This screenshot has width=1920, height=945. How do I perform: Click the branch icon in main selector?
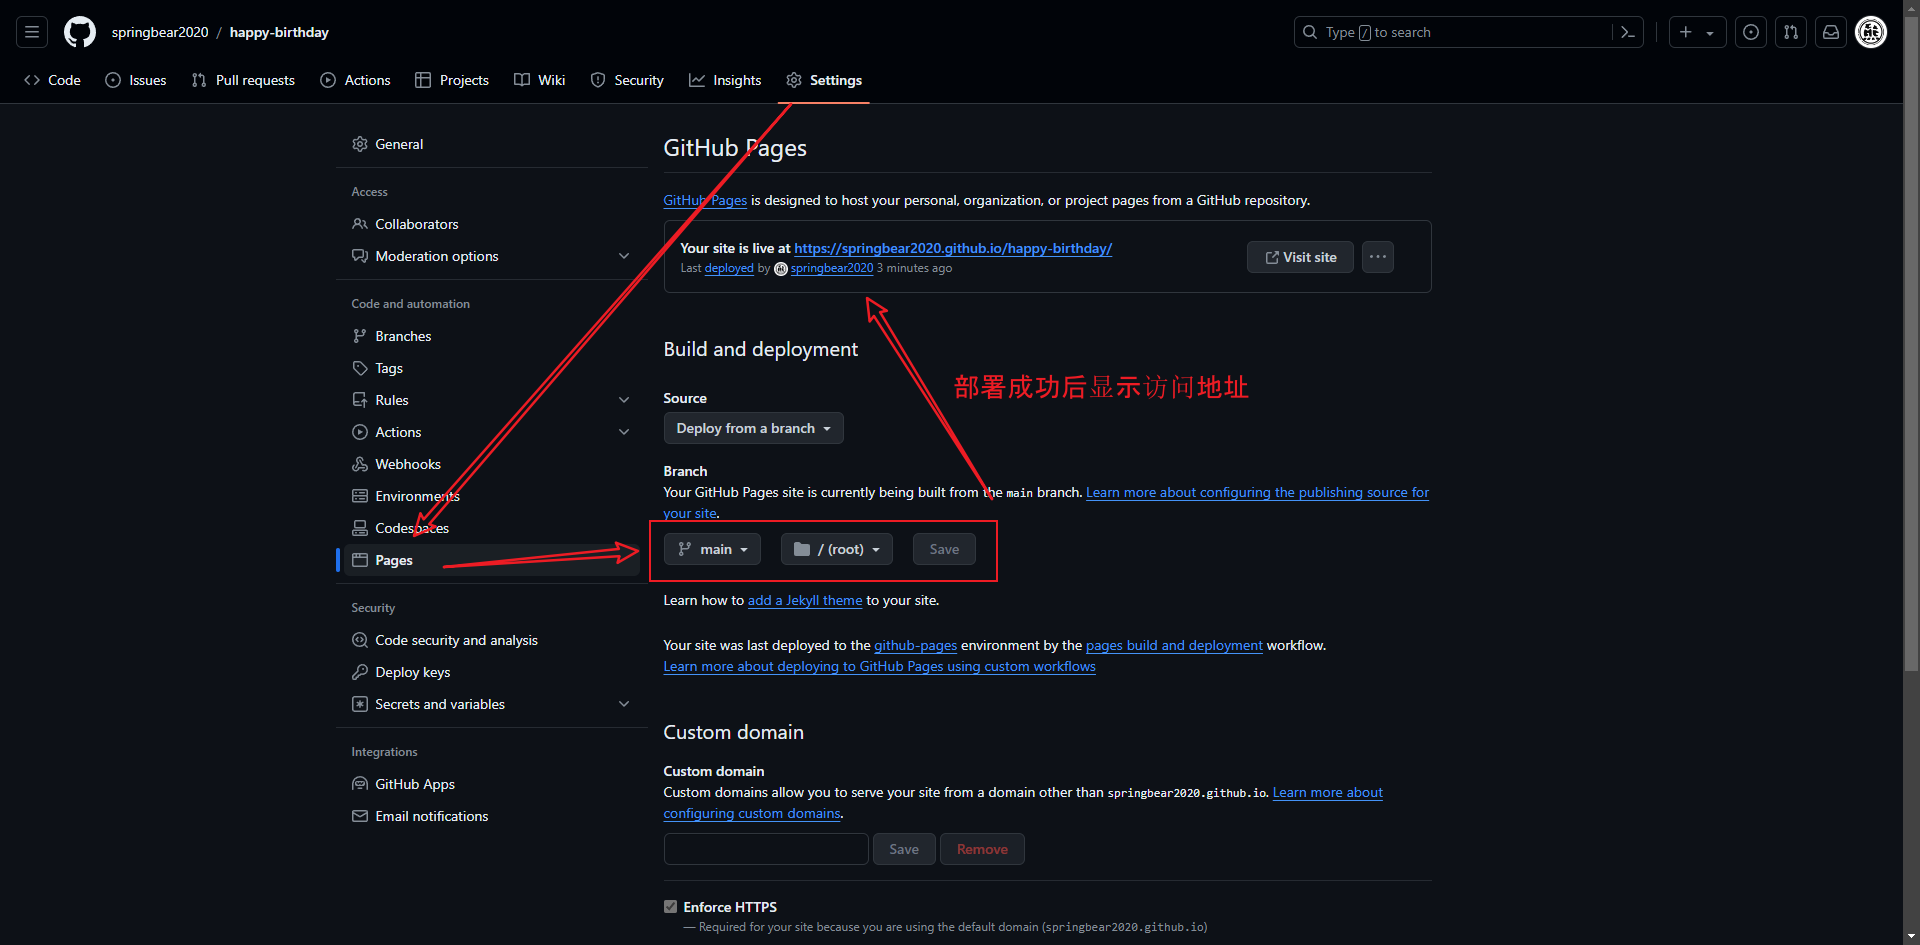tap(685, 549)
